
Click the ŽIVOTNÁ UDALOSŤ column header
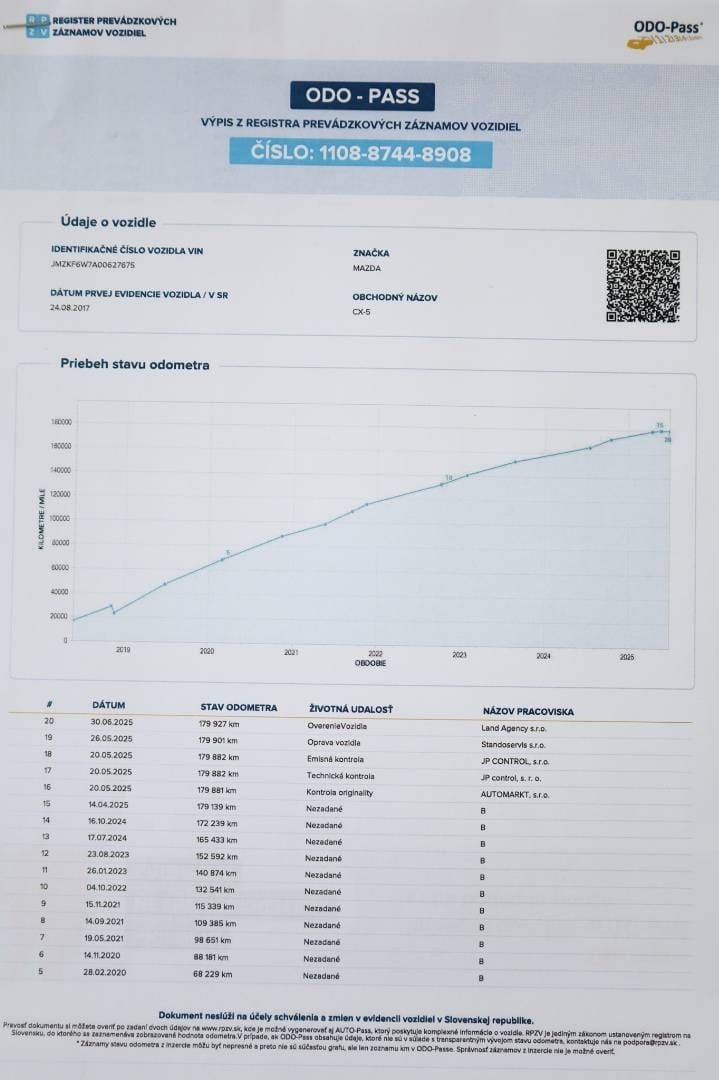coord(351,709)
